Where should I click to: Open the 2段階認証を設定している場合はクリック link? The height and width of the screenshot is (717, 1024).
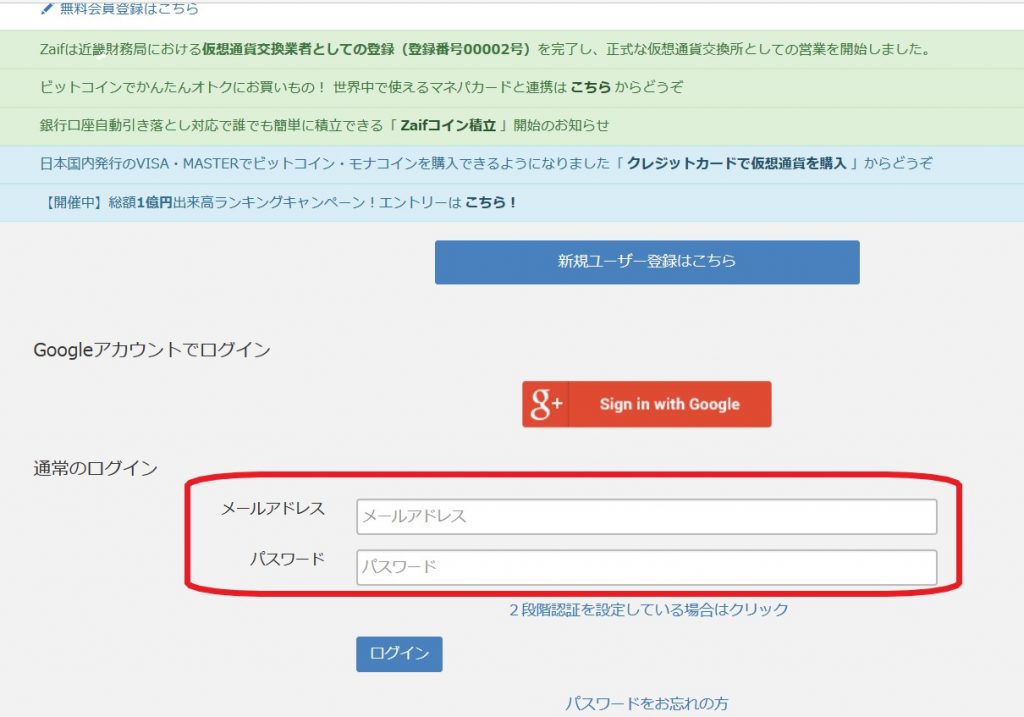pos(648,610)
